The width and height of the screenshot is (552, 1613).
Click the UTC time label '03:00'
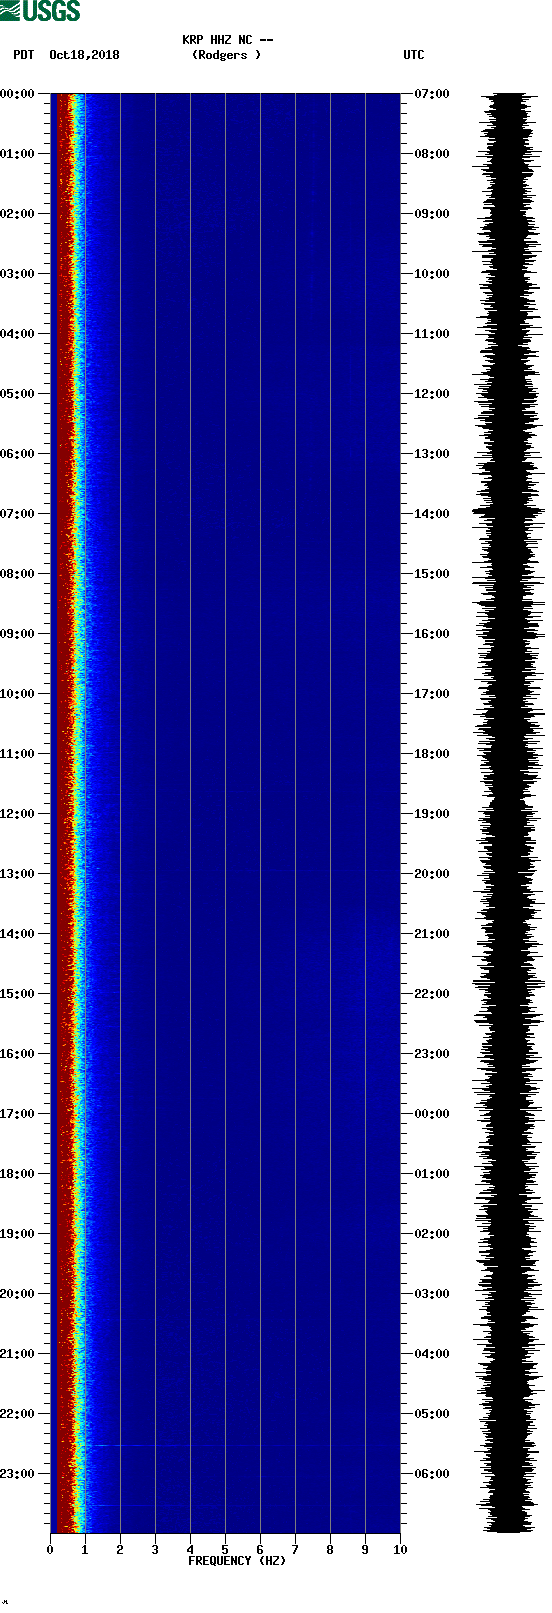[x=432, y=1294]
